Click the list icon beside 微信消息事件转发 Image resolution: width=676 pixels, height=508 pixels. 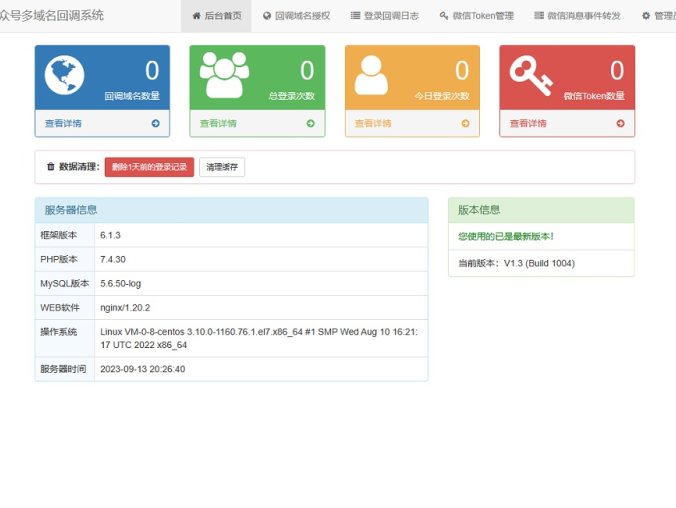pyautogui.click(x=539, y=16)
